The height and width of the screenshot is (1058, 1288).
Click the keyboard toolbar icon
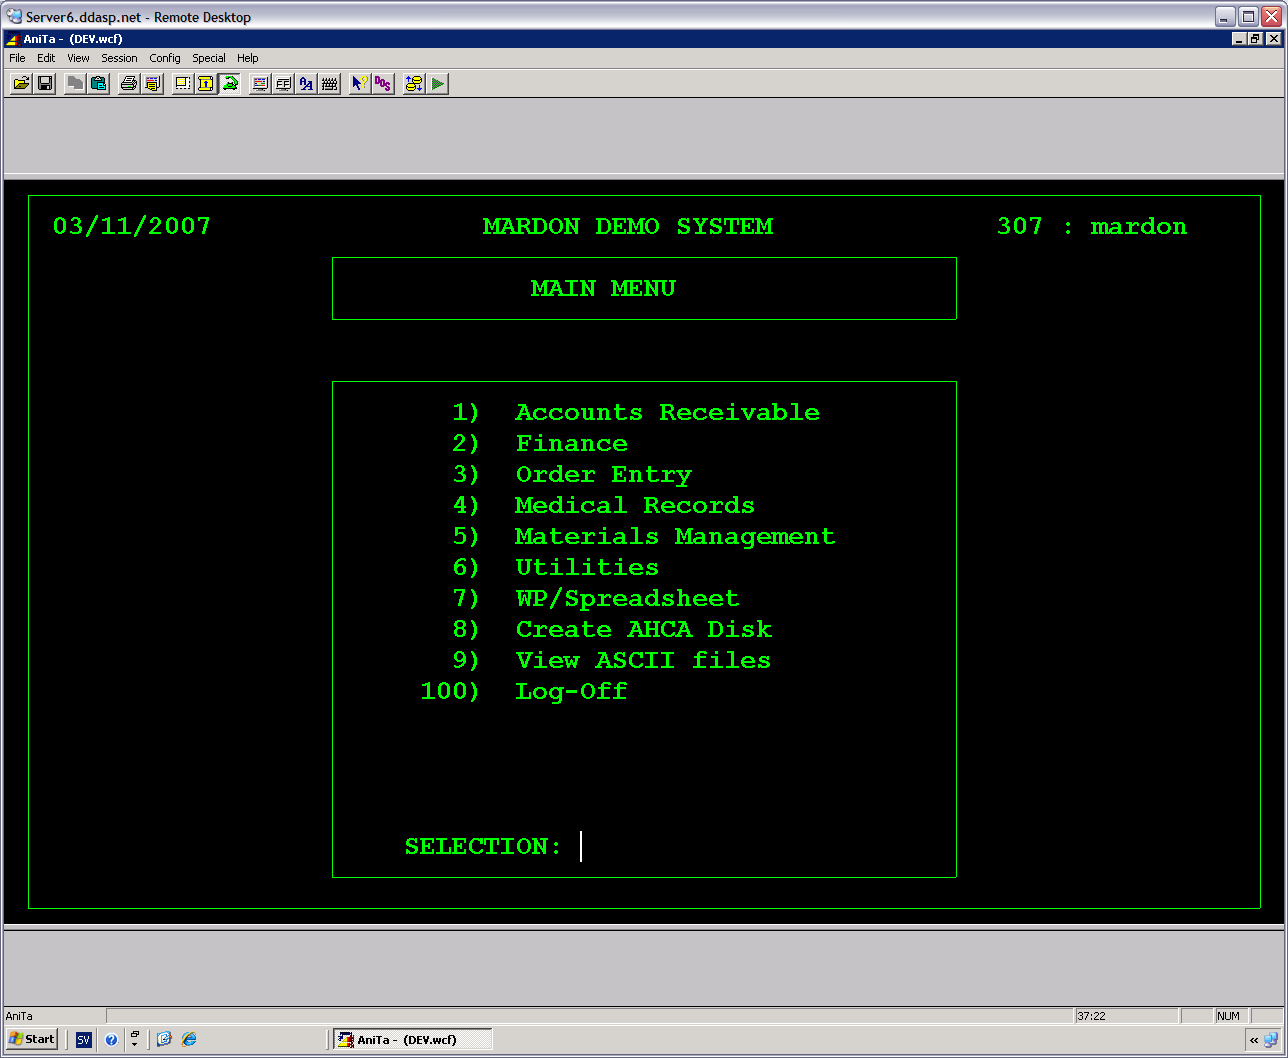coord(329,84)
